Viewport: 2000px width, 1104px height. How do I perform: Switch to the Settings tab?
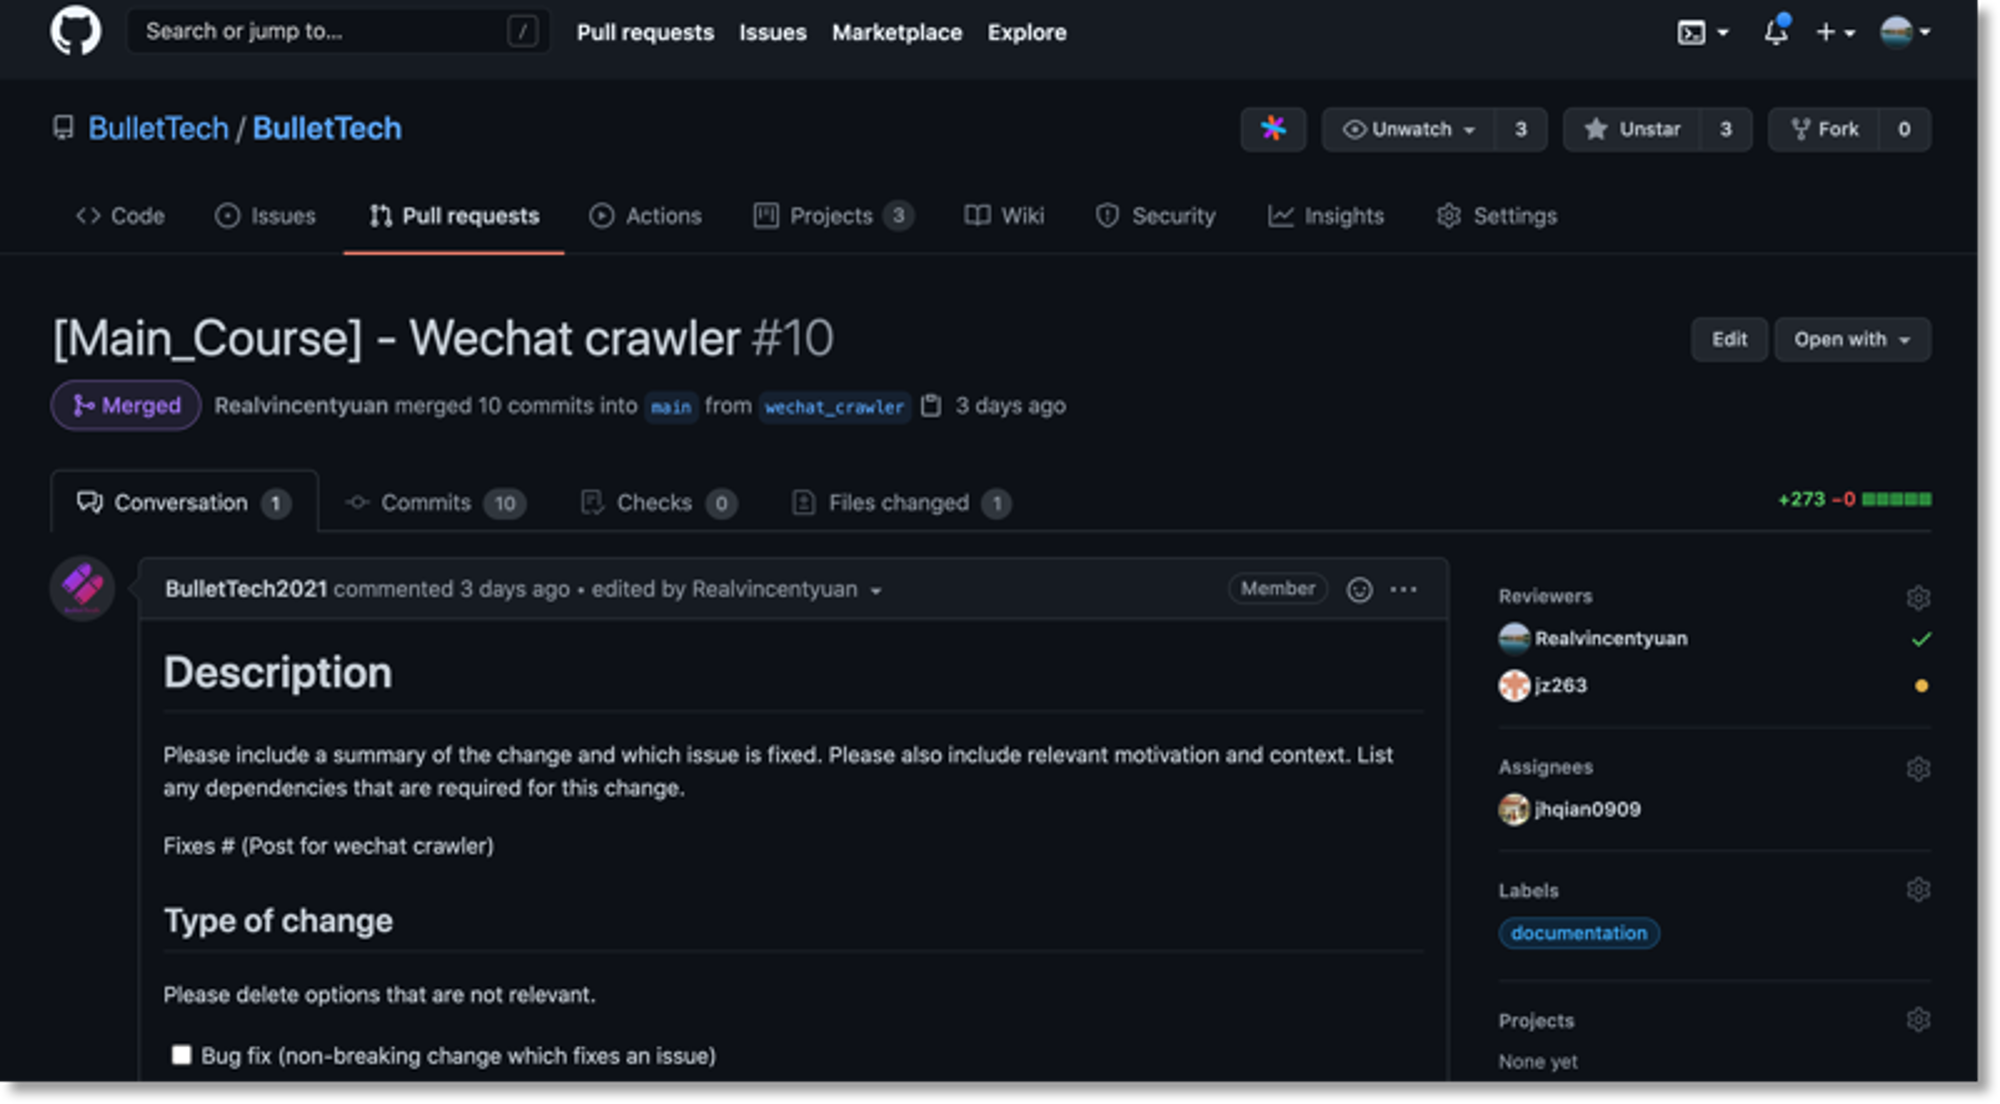1497,216
